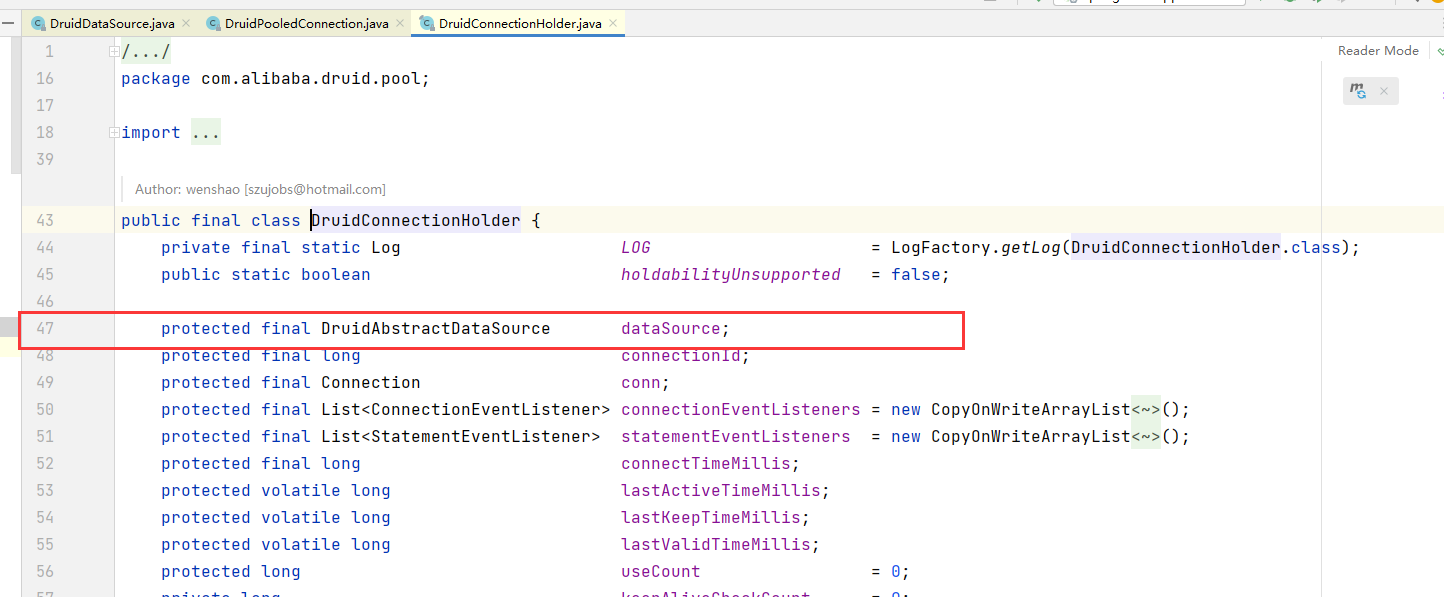
Task: Click connectionEventListeners field on line 50
Action: [x=741, y=410]
